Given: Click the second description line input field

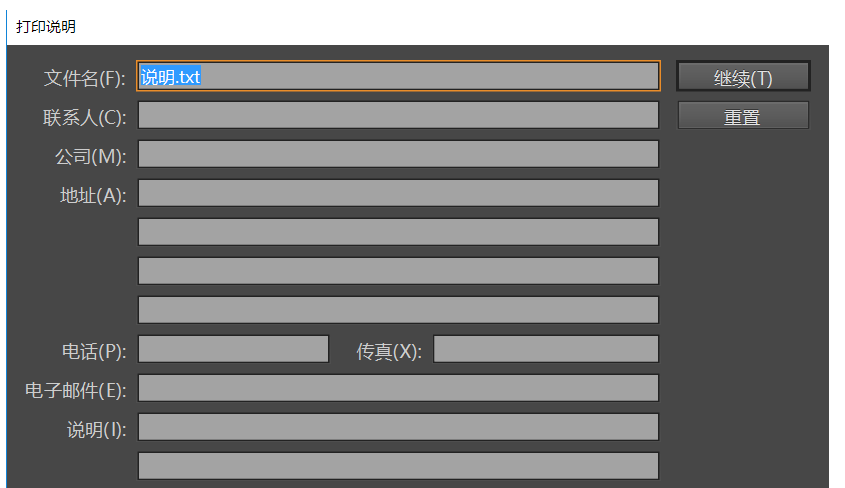Looking at the screenshot, I should 398,466.
